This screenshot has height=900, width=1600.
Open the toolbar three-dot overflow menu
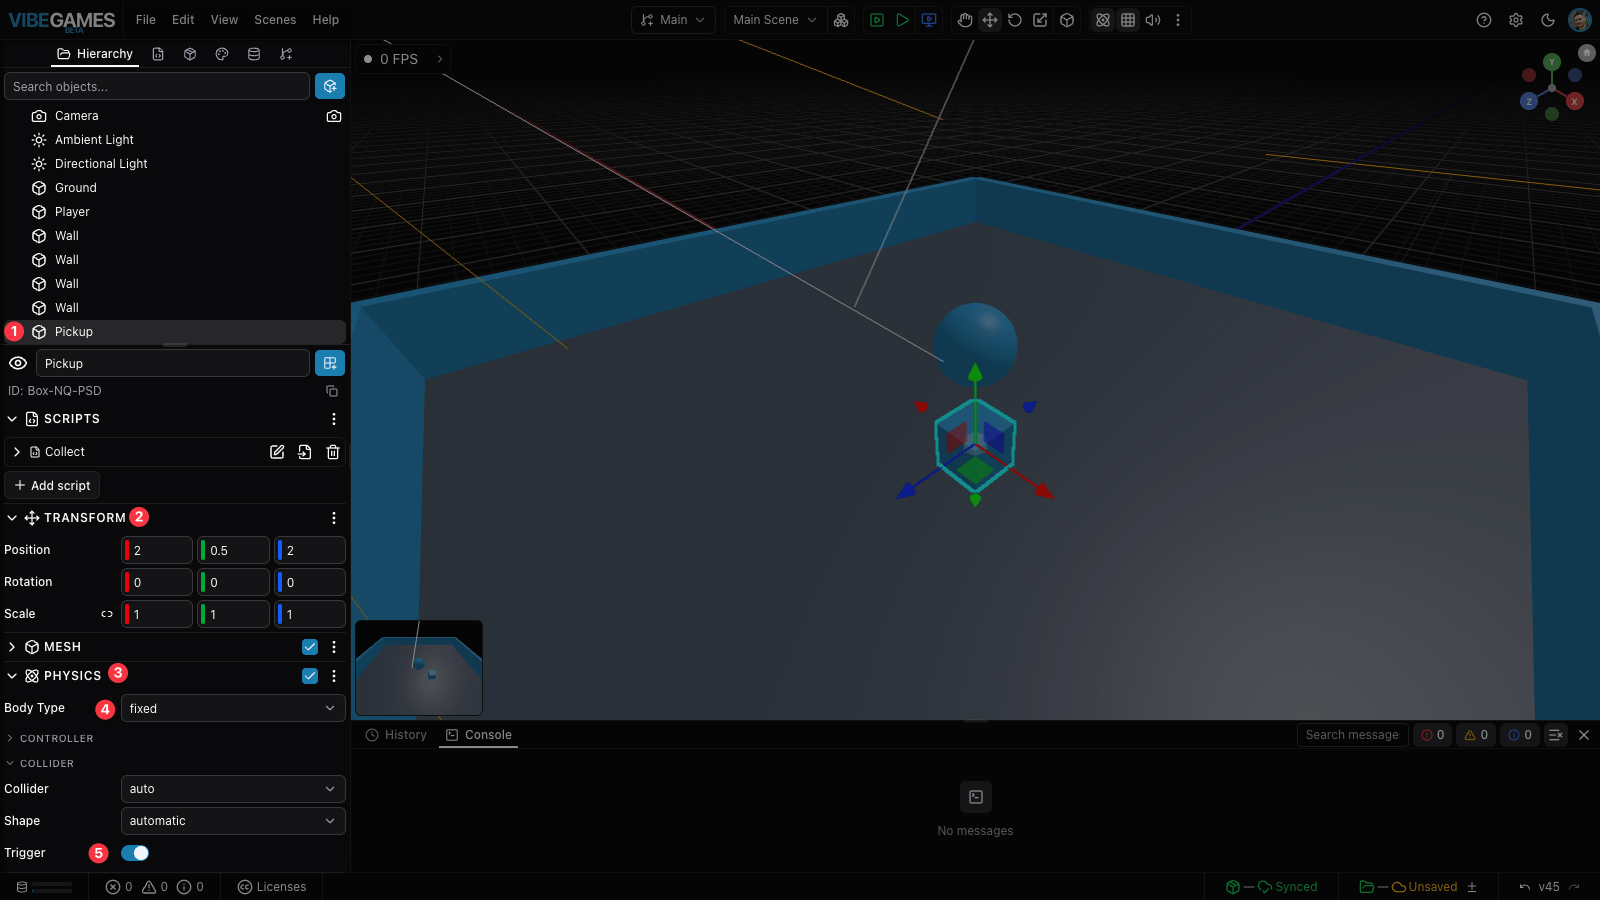click(x=1178, y=20)
